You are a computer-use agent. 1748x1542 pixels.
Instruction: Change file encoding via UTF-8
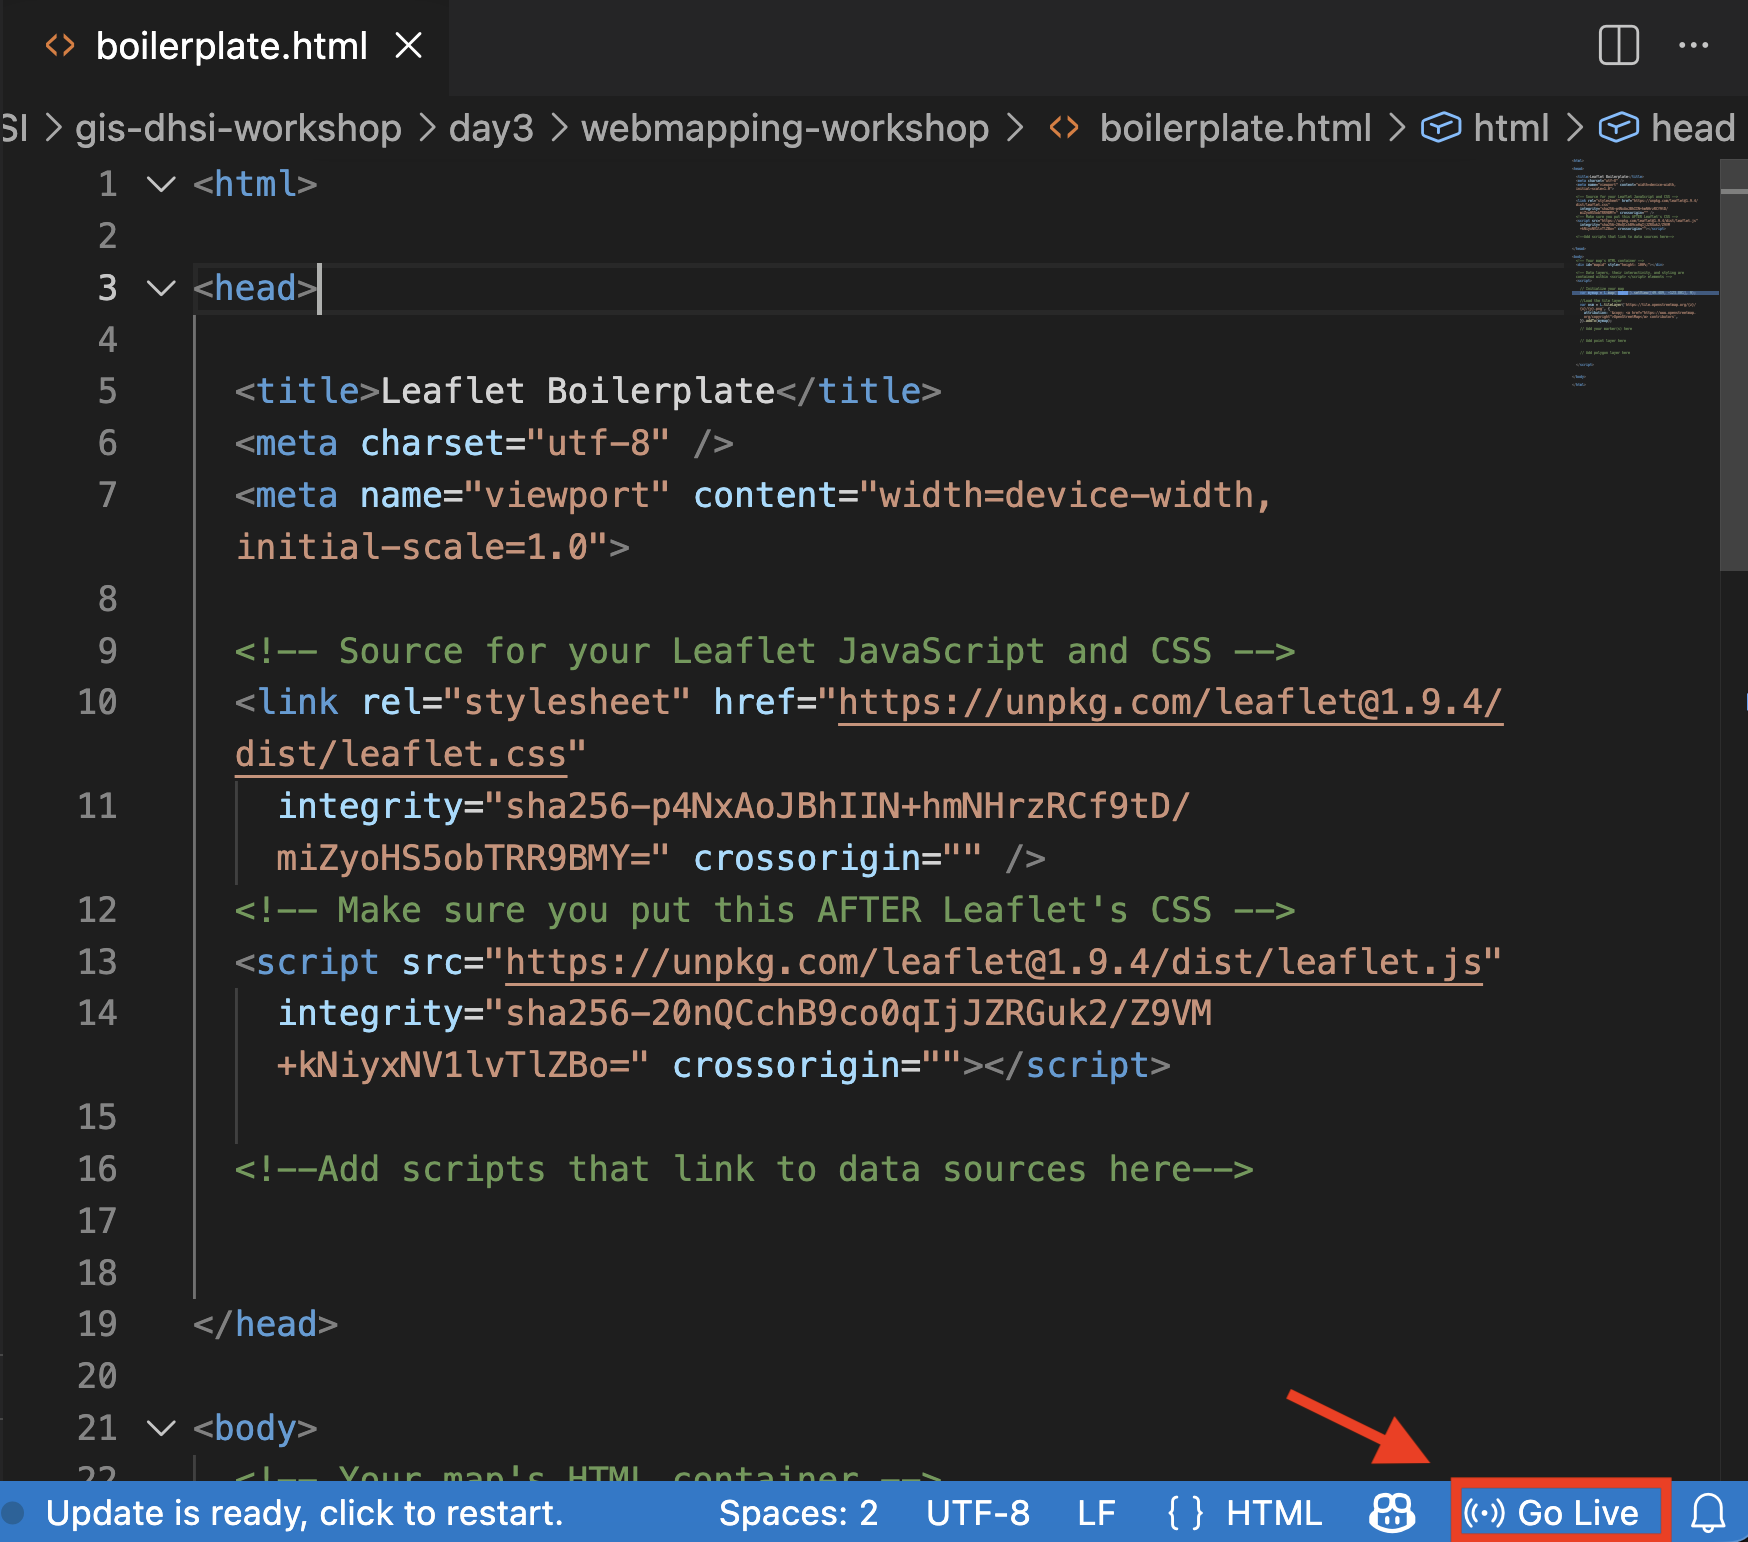[977, 1513]
